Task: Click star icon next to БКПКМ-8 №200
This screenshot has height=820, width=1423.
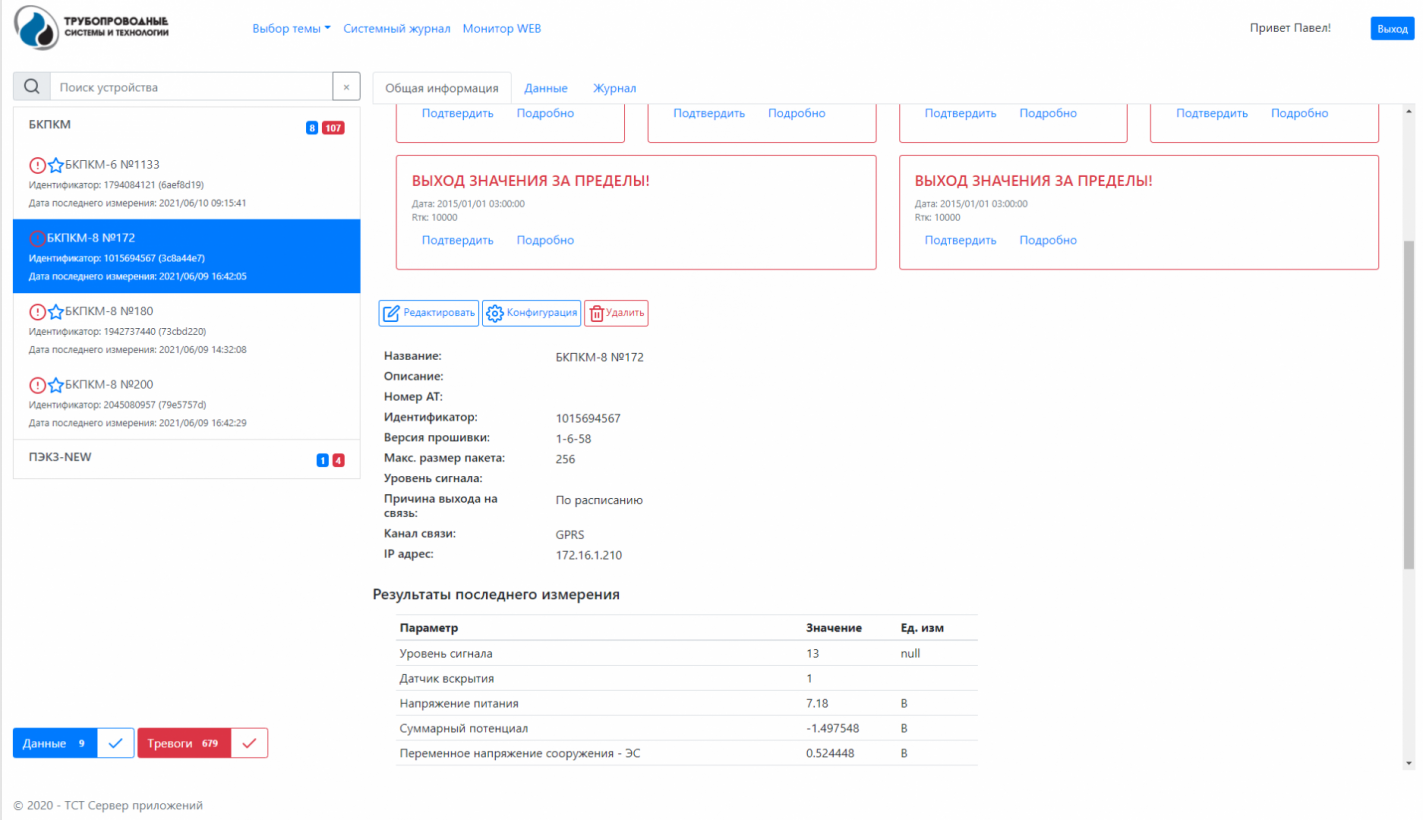Action: [x=56, y=385]
